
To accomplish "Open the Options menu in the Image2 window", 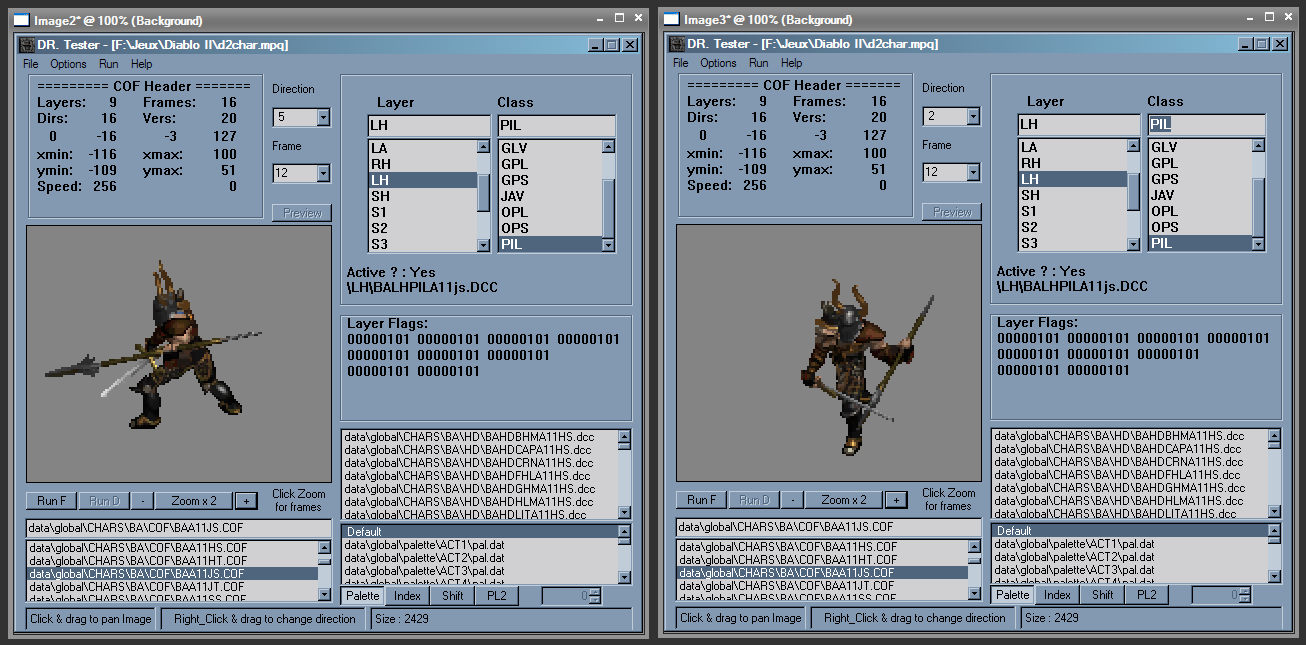I will point(69,64).
